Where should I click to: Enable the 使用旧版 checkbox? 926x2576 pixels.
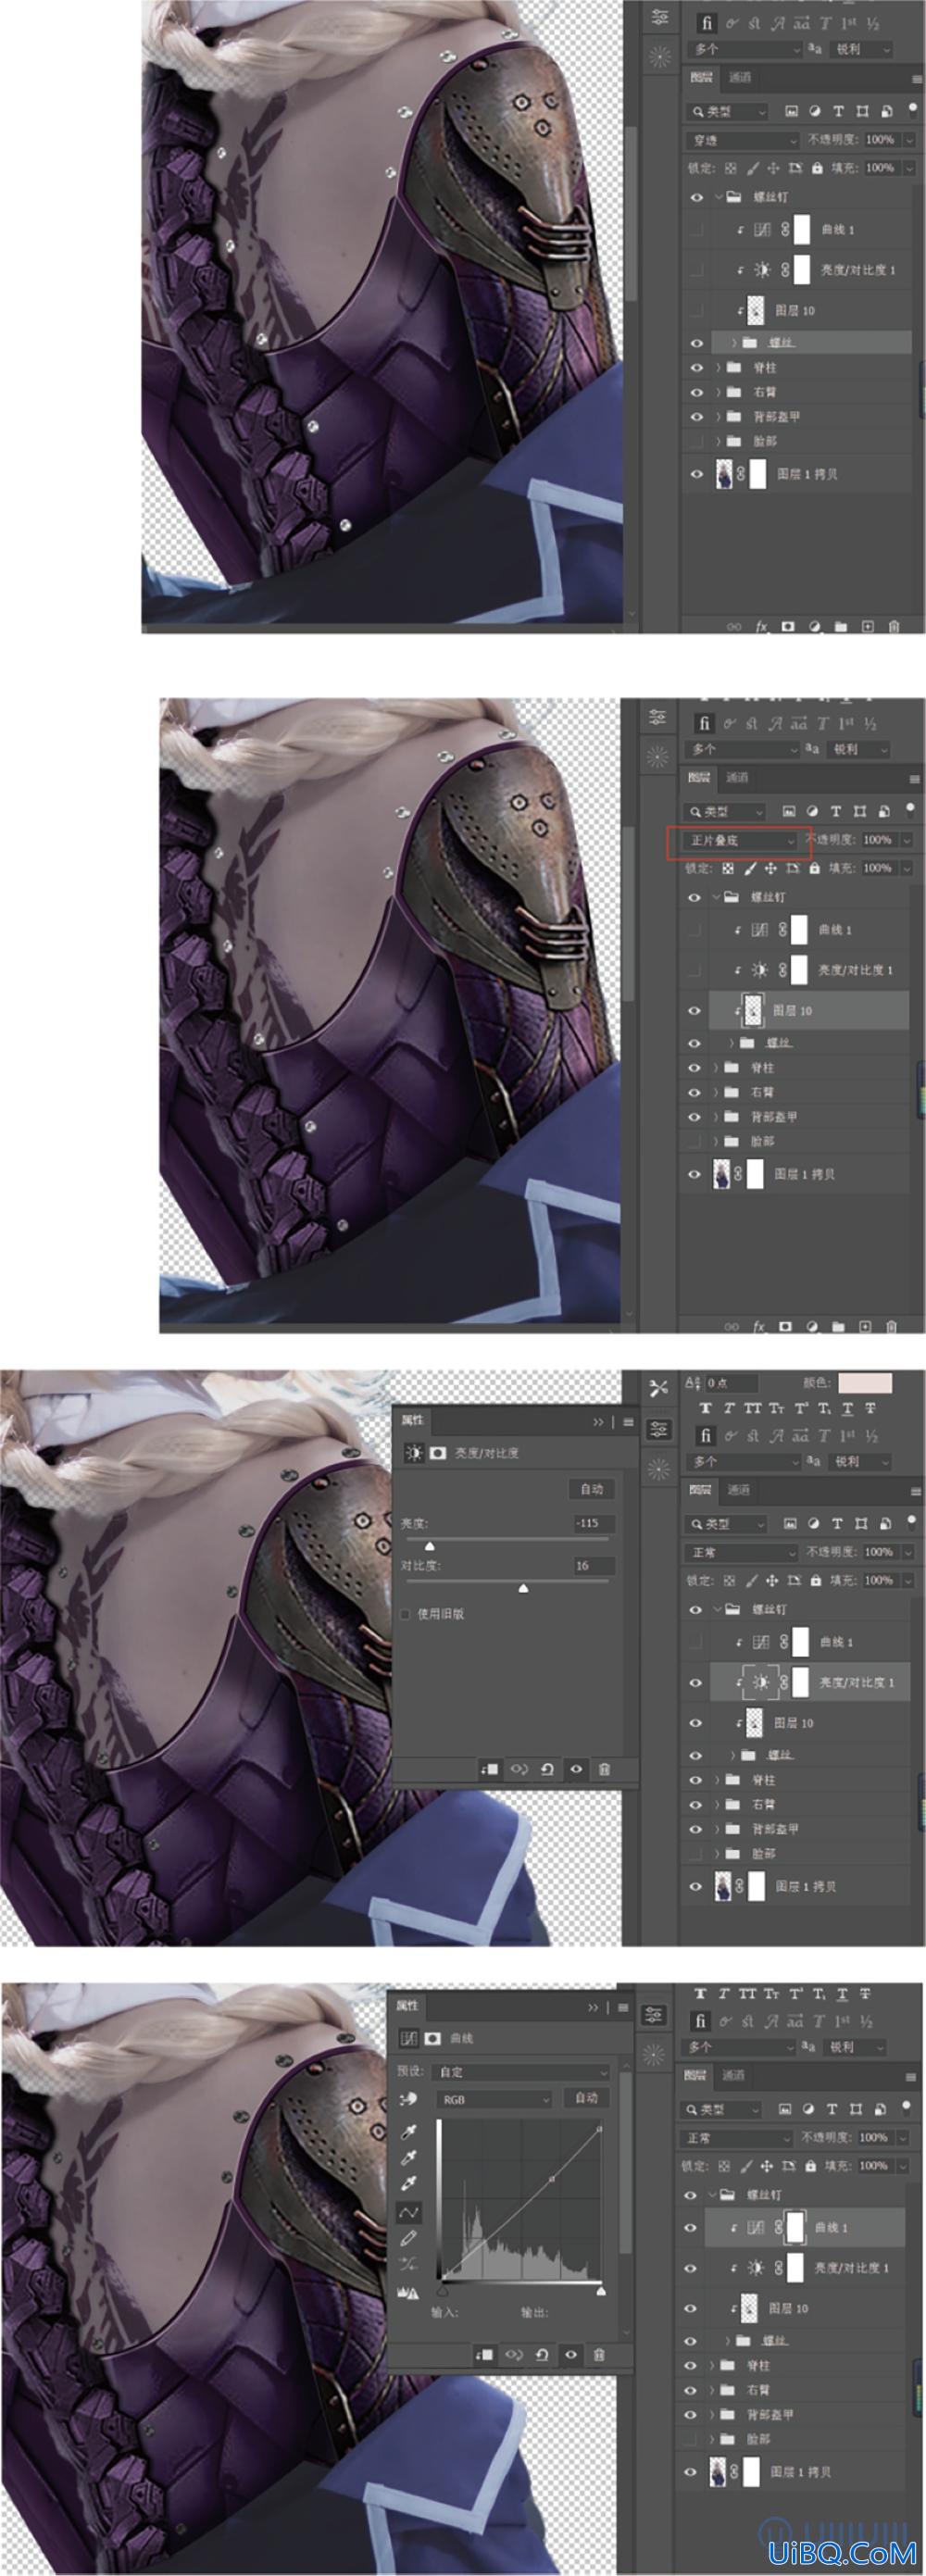[x=405, y=1613]
